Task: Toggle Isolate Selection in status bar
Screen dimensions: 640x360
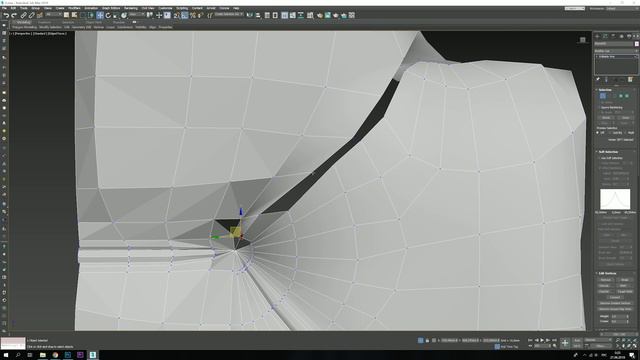Action: point(420,340)
